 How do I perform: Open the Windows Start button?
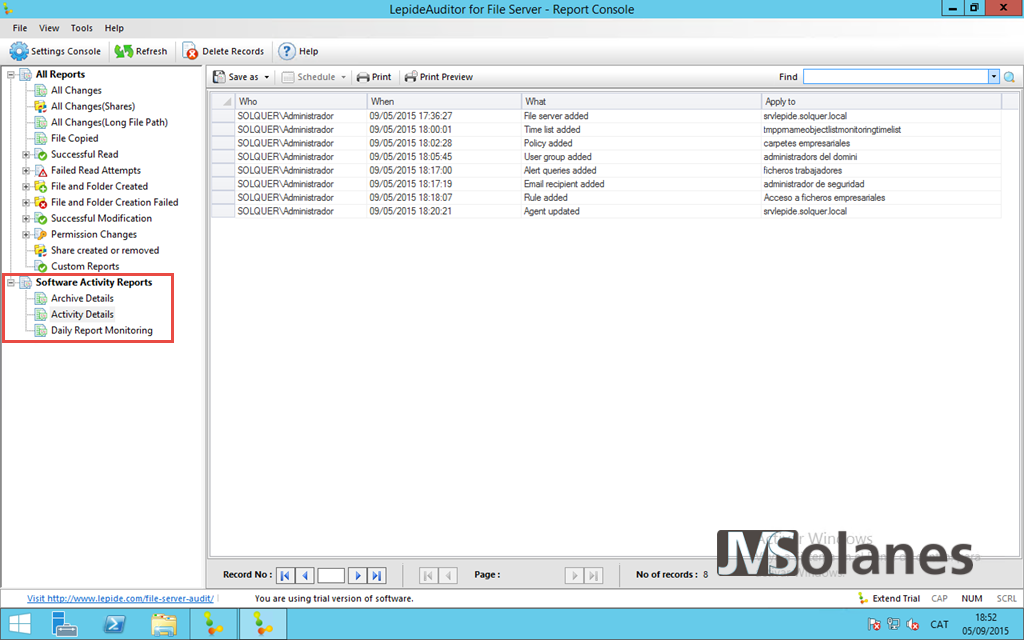20,624
